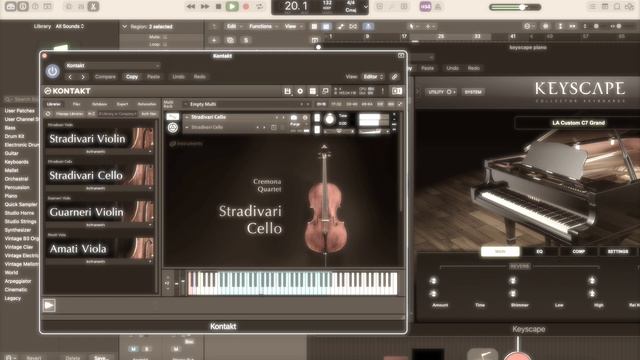Screen dimensions: 640x360
Task: Open the Guarneri Violin library tile
Action: (x=100, y=212)
